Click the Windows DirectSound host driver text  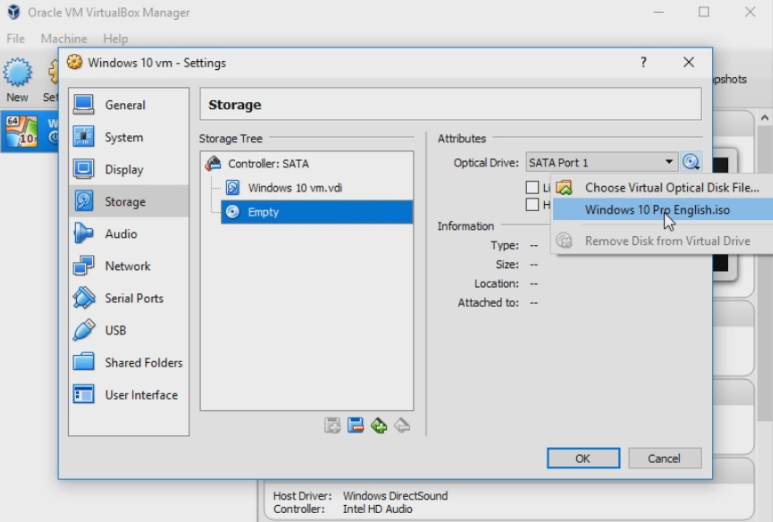point(395,495)
